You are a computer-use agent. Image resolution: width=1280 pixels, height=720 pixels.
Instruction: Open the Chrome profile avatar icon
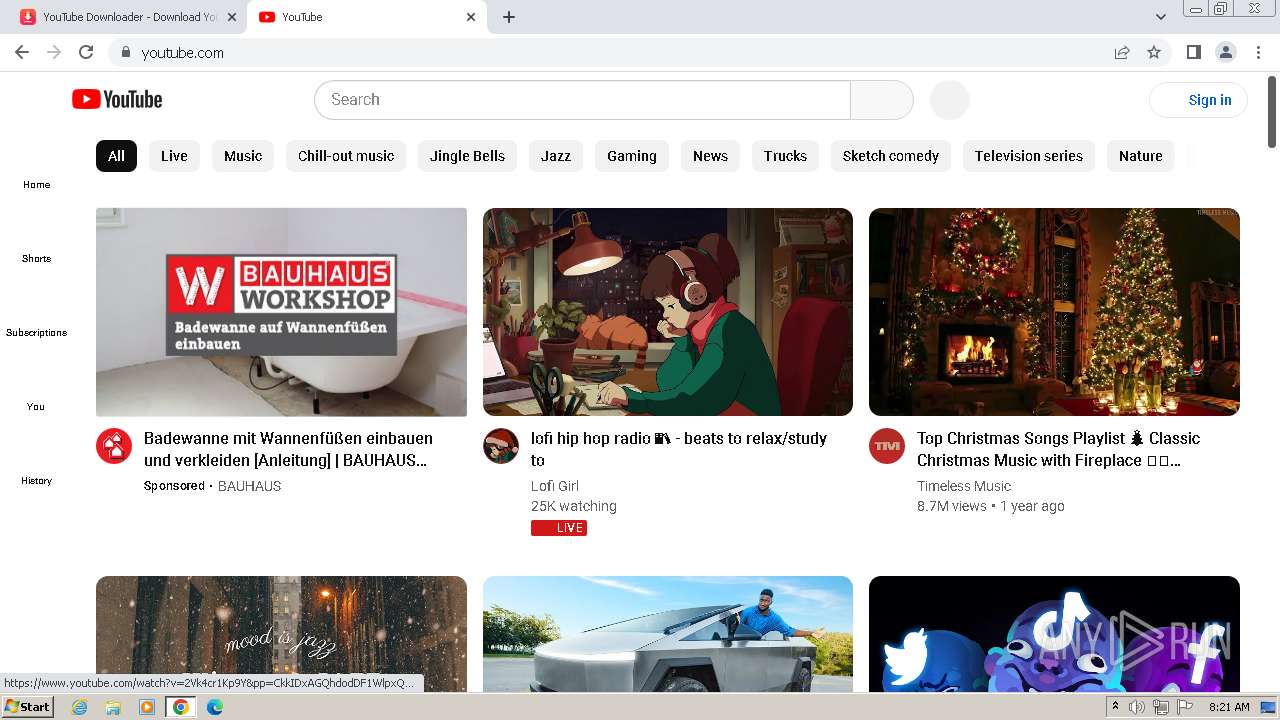[x=1225, y=52]
